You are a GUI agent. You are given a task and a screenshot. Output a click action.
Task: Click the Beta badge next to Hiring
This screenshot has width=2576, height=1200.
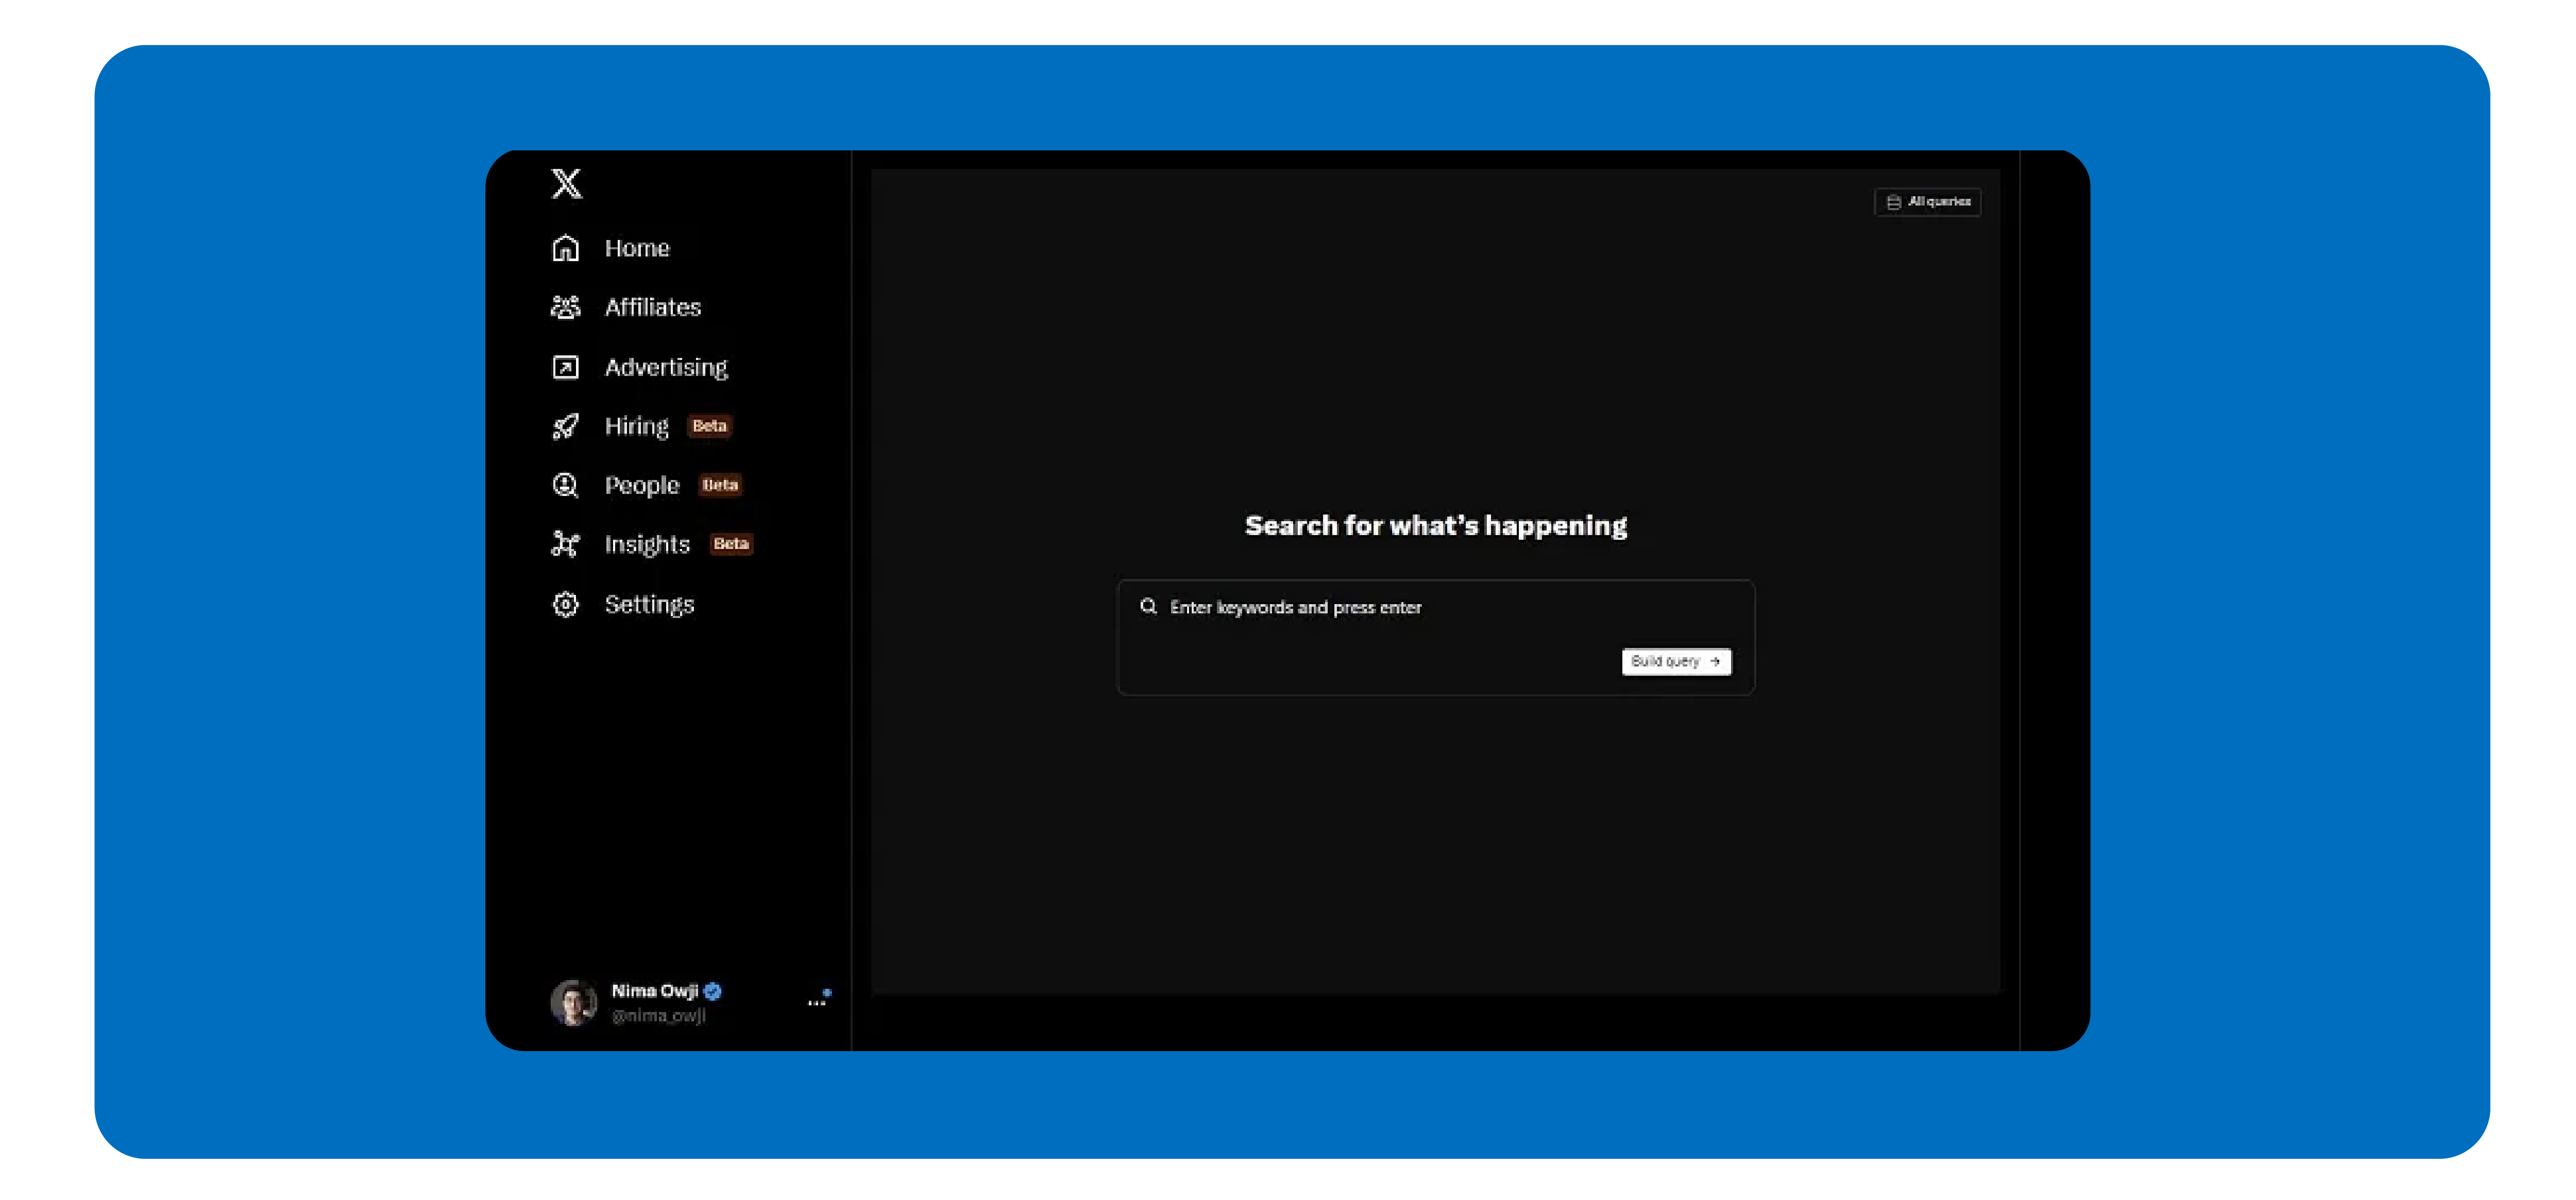[x=709, y=426]
